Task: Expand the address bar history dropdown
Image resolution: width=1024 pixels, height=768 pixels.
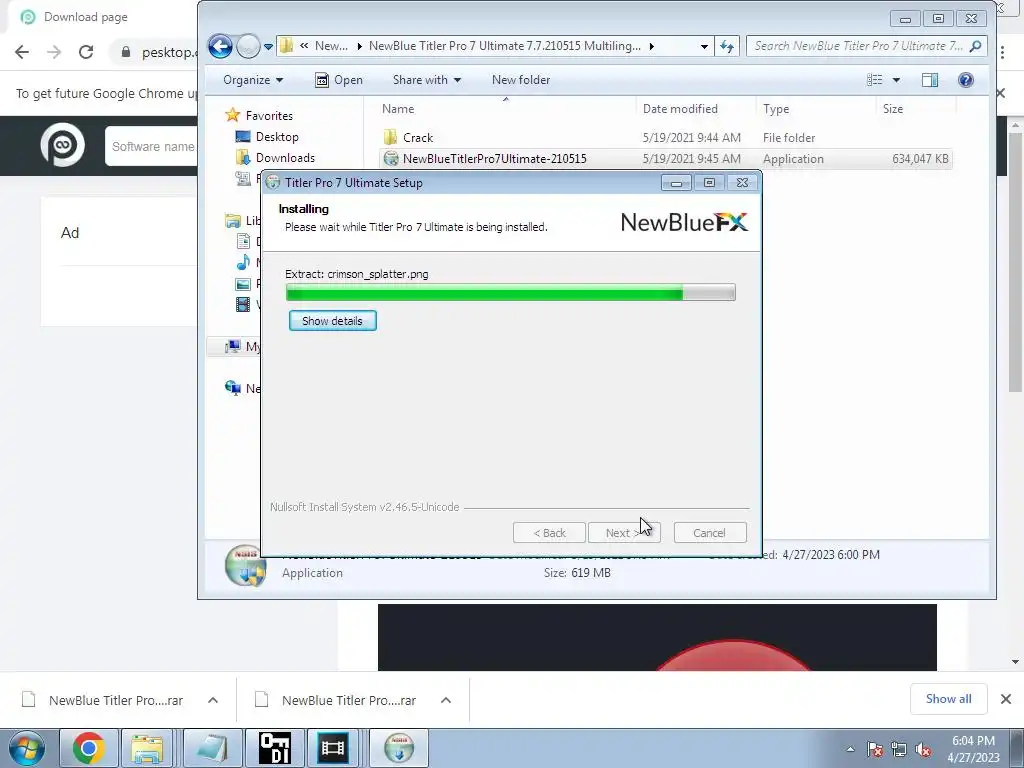Action: (704, 46)
